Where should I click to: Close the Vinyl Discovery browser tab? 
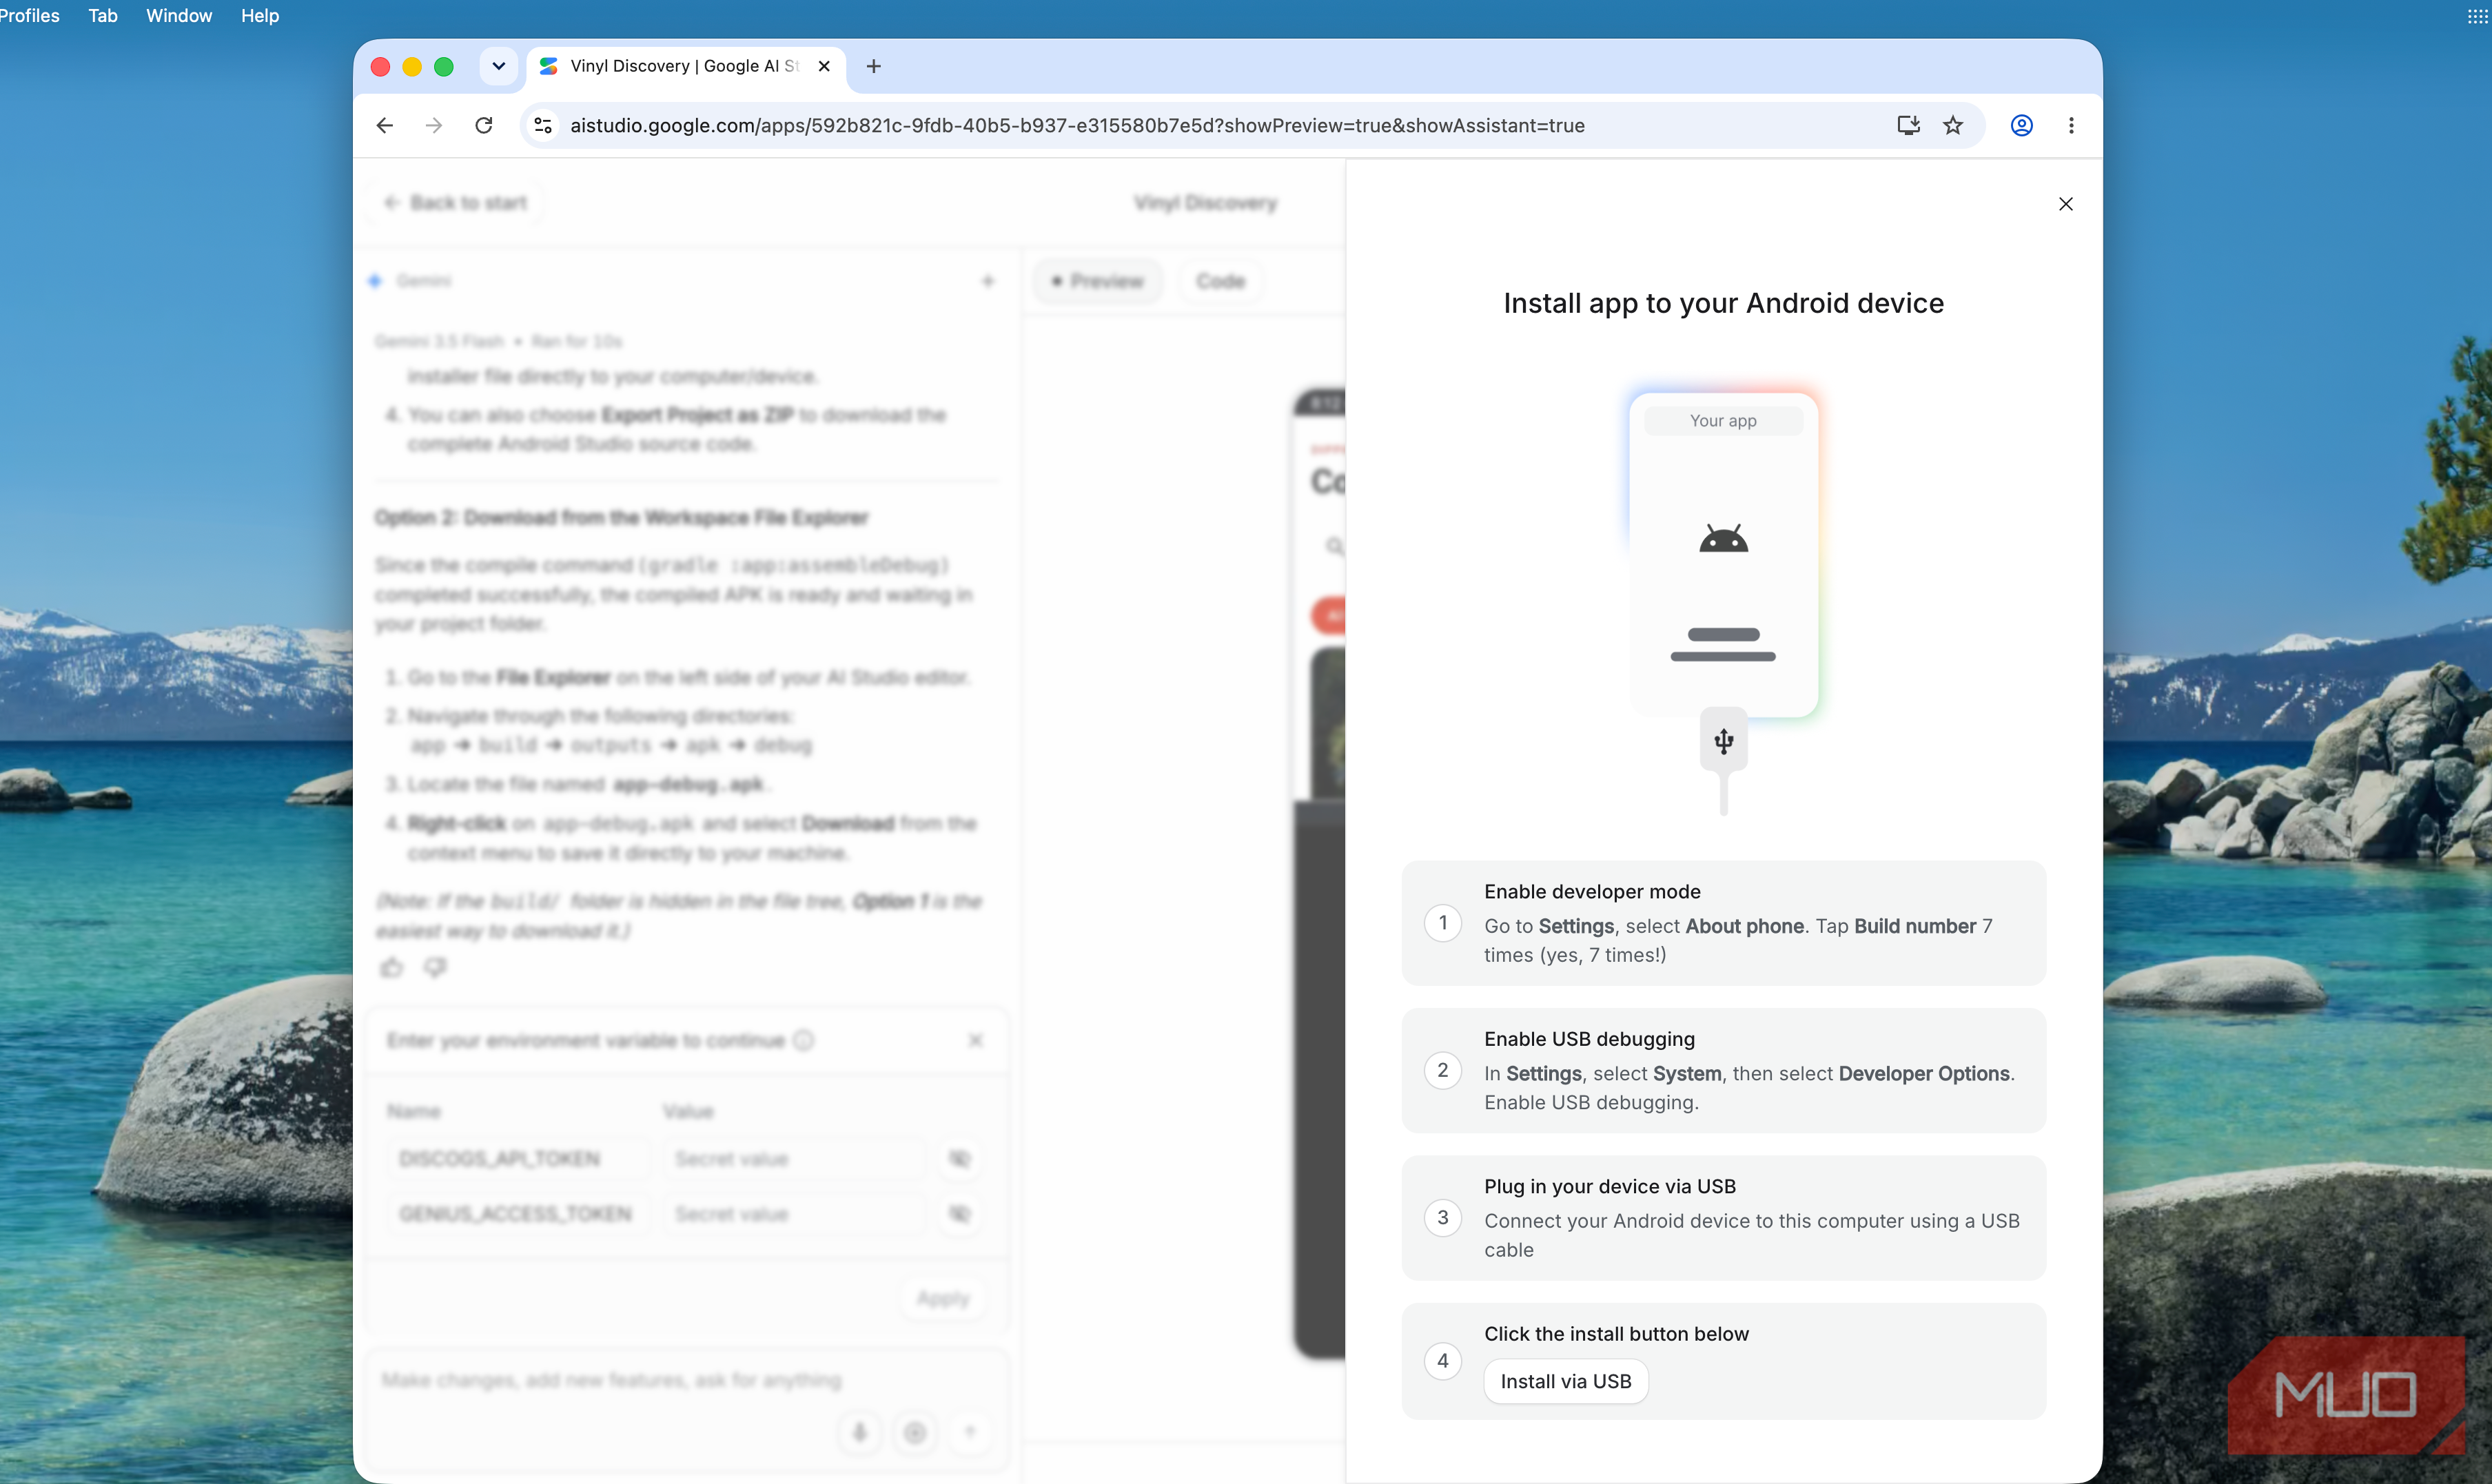(x=824, y=66)
